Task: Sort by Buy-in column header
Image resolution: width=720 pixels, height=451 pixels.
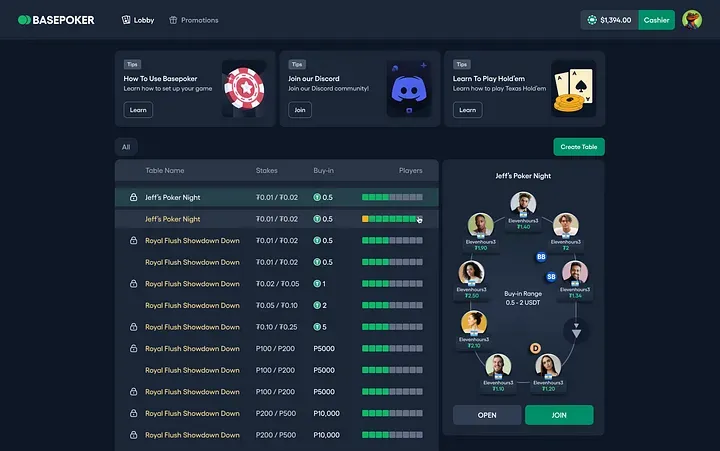Action: [323, 170]
